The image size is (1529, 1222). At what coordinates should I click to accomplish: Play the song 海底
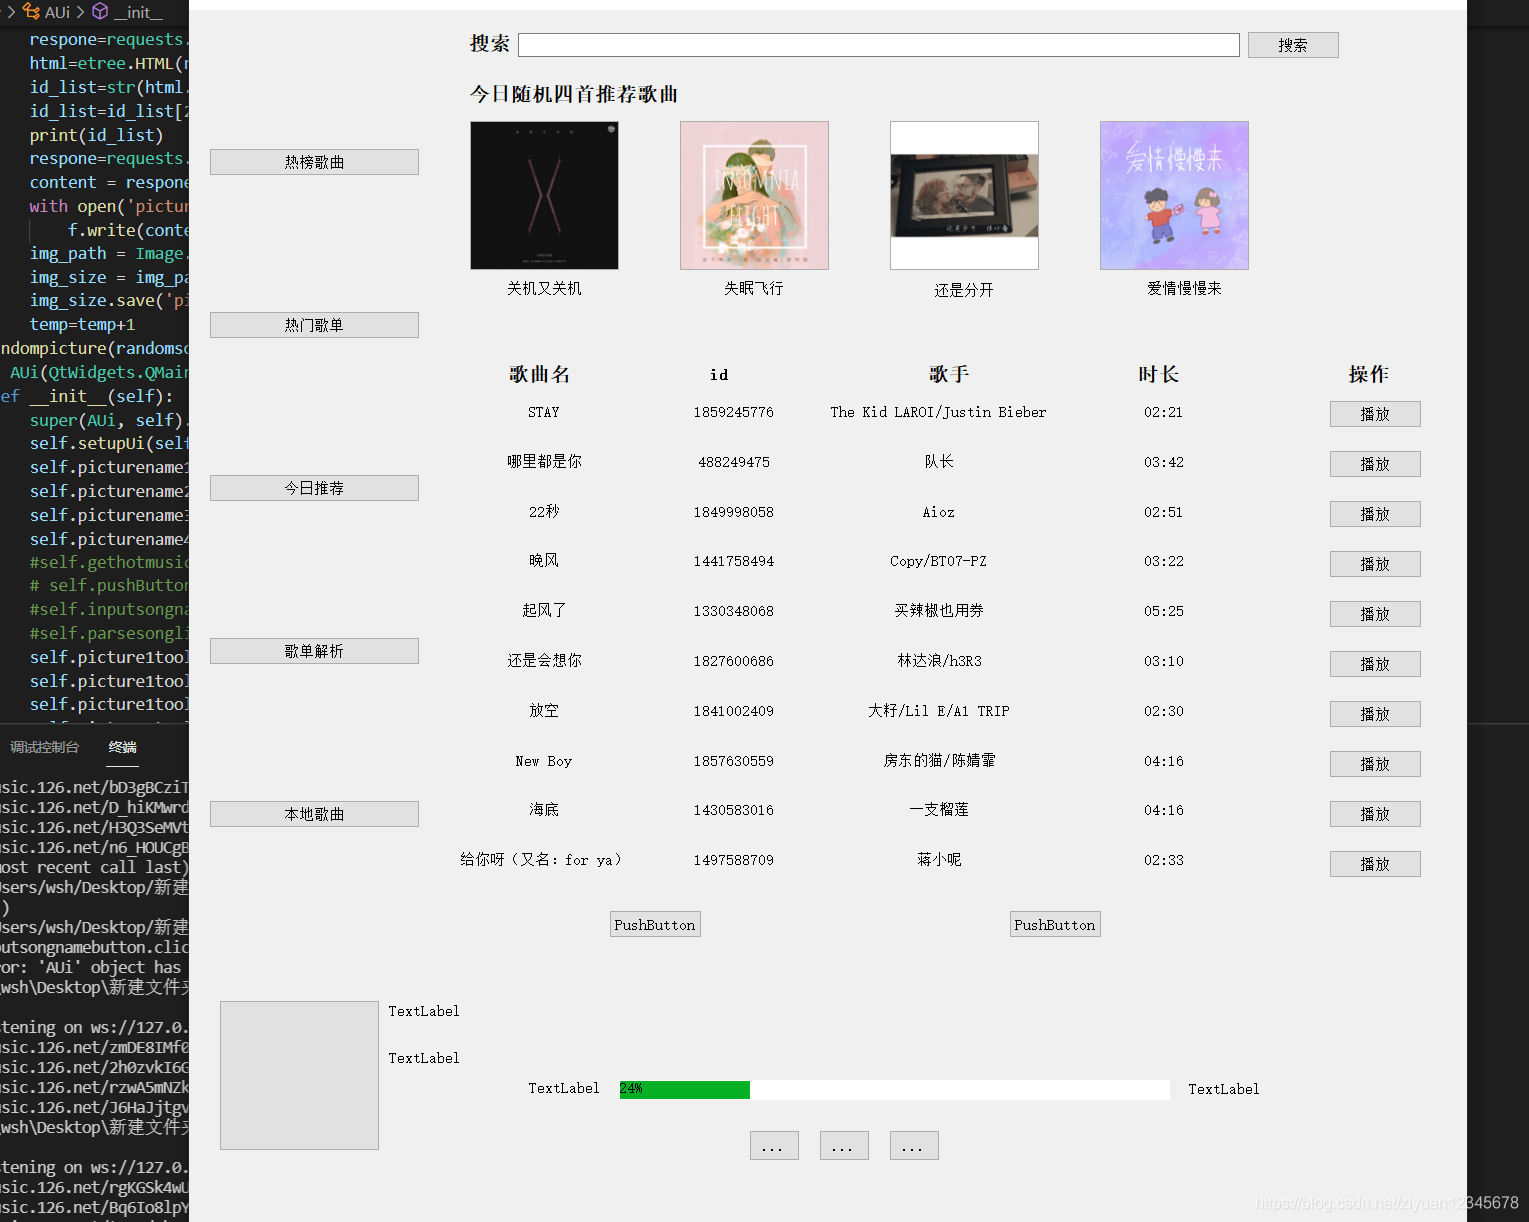1374,813
